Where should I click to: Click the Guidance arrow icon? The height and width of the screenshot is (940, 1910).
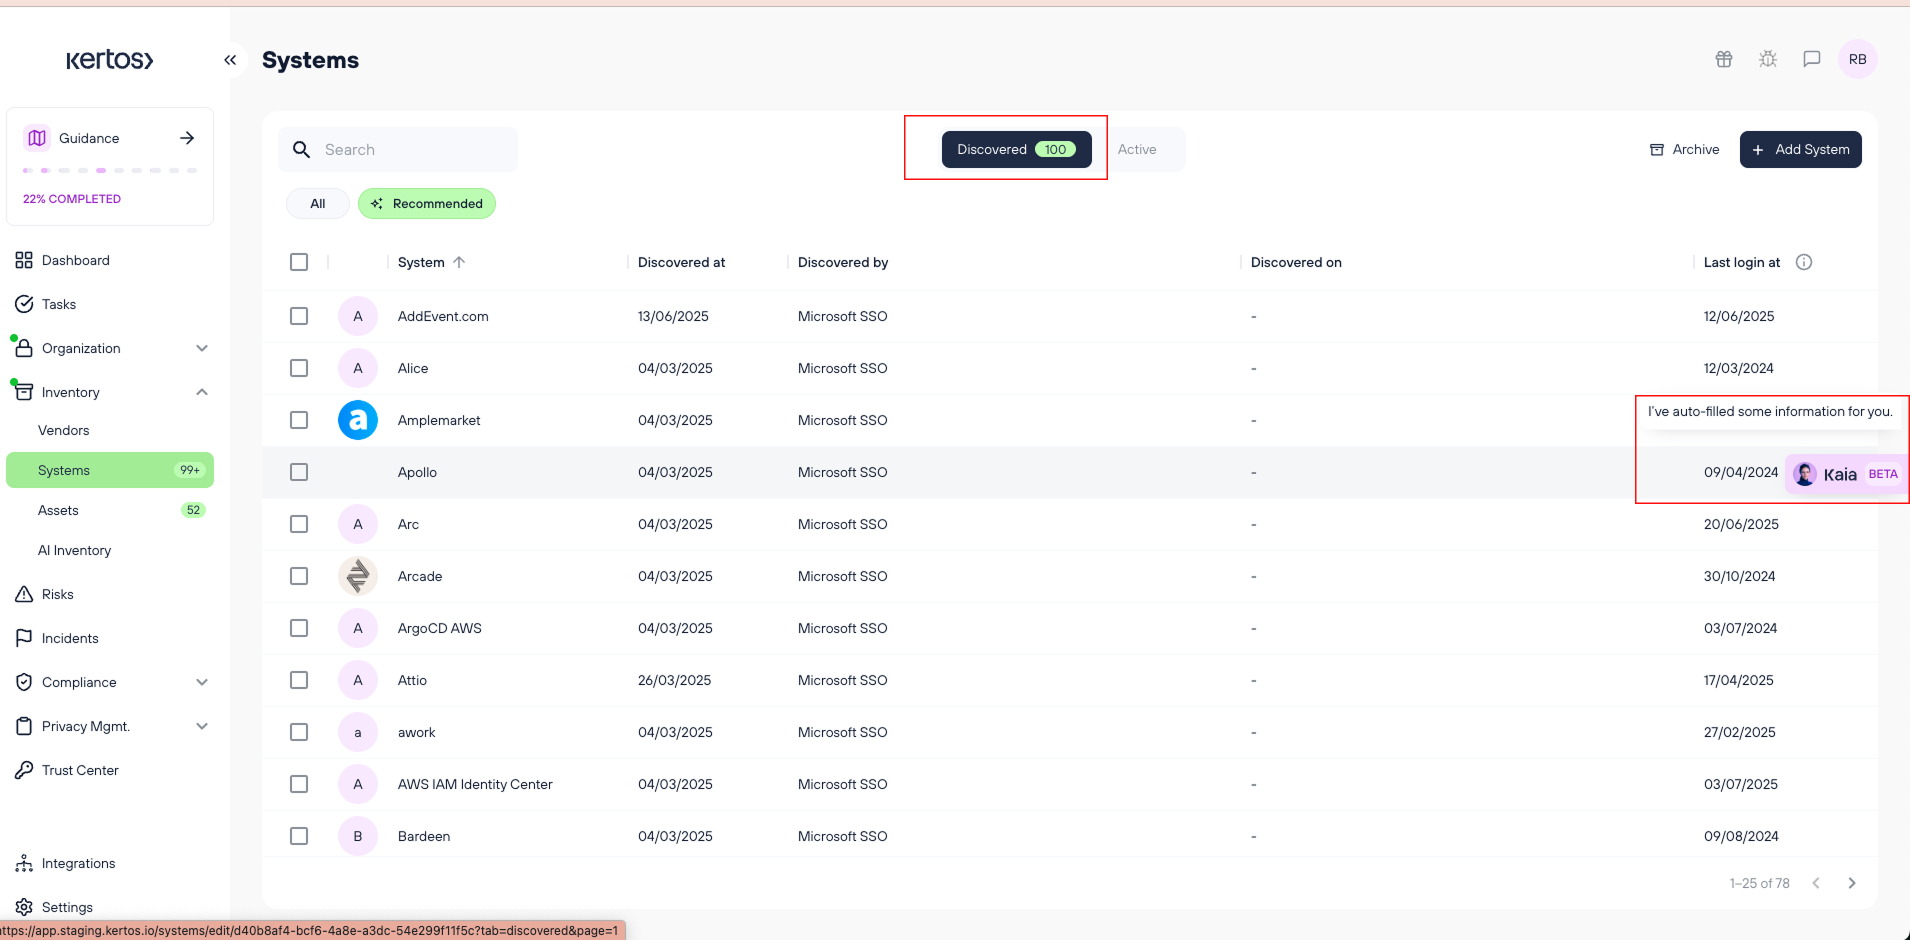click(187, 138)
